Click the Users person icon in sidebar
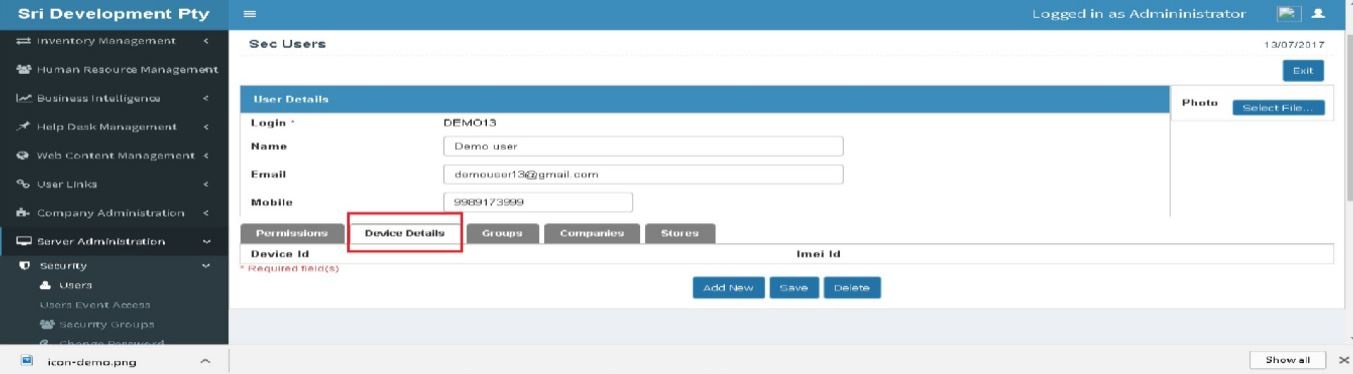The image size is (1353, 374). (46, 286)
